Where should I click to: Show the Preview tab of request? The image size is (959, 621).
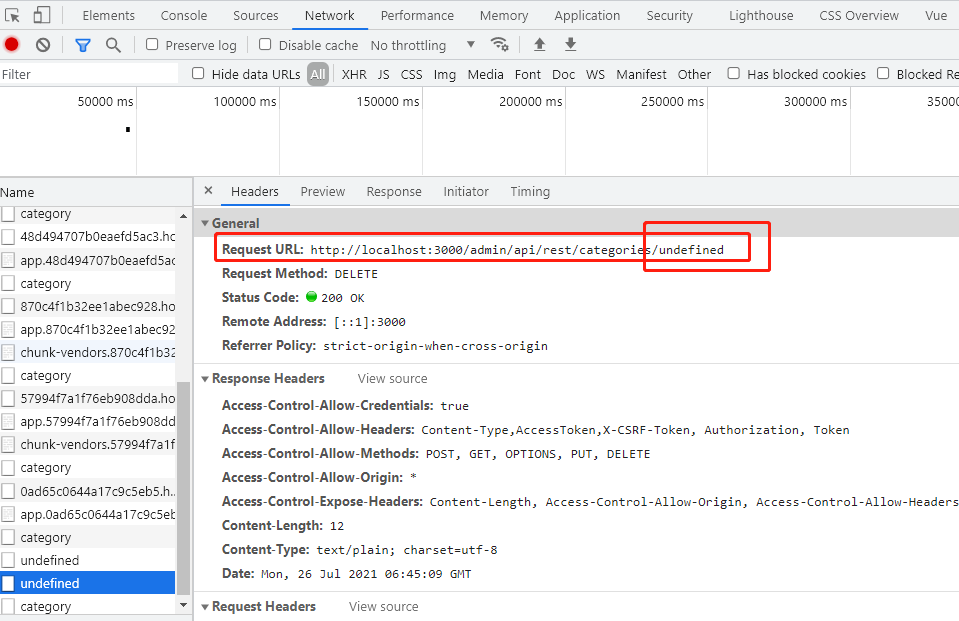pyautogui.click(x=323, y=192)
